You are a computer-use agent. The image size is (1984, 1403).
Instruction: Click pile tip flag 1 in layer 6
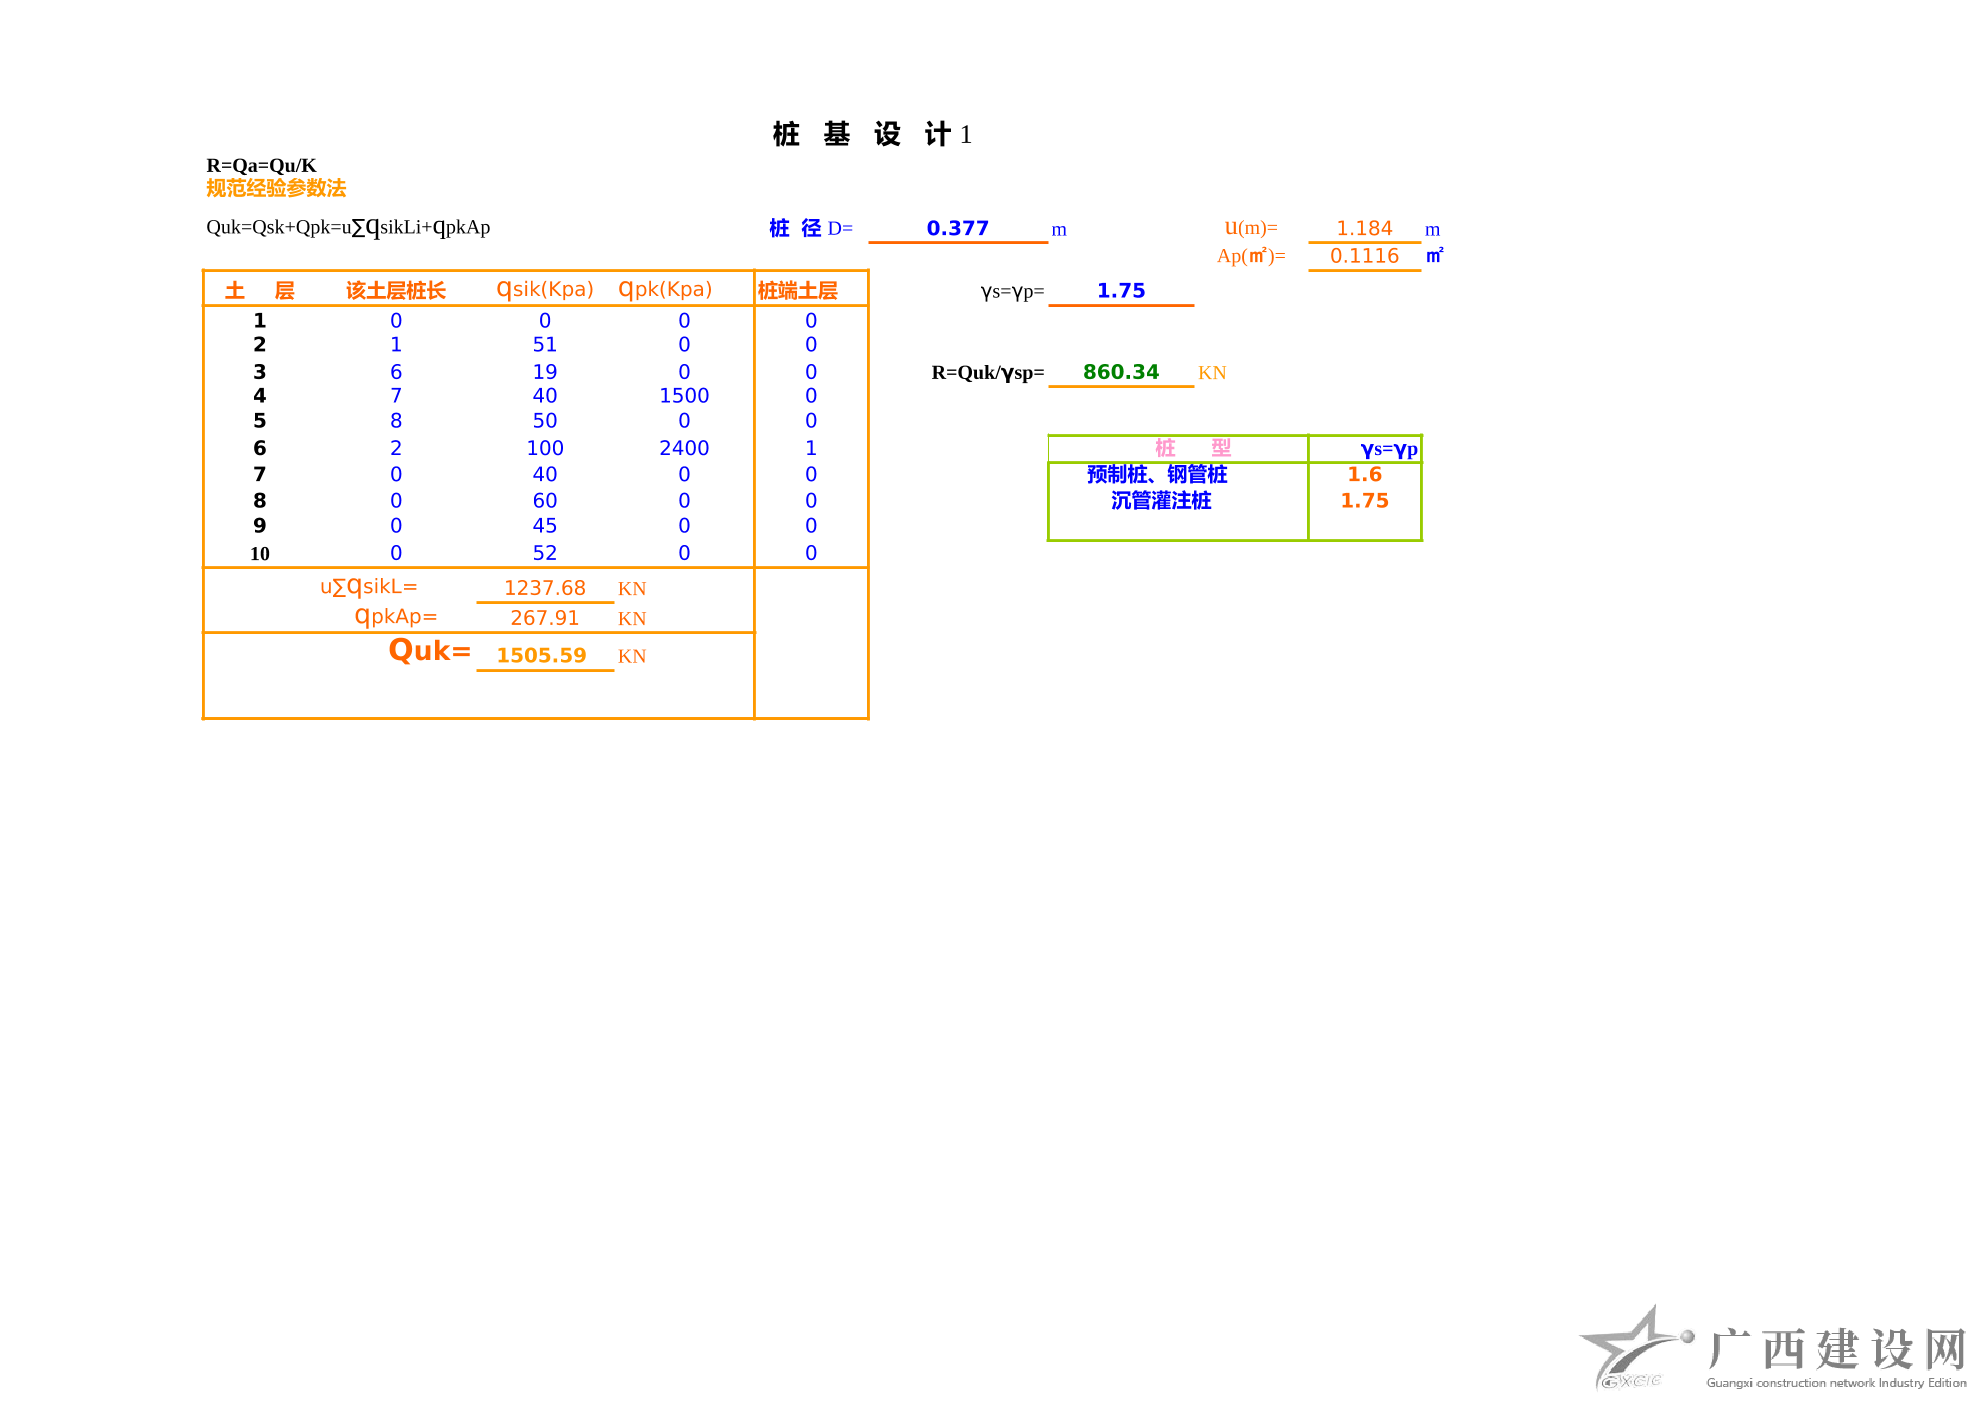coord(811,448)
